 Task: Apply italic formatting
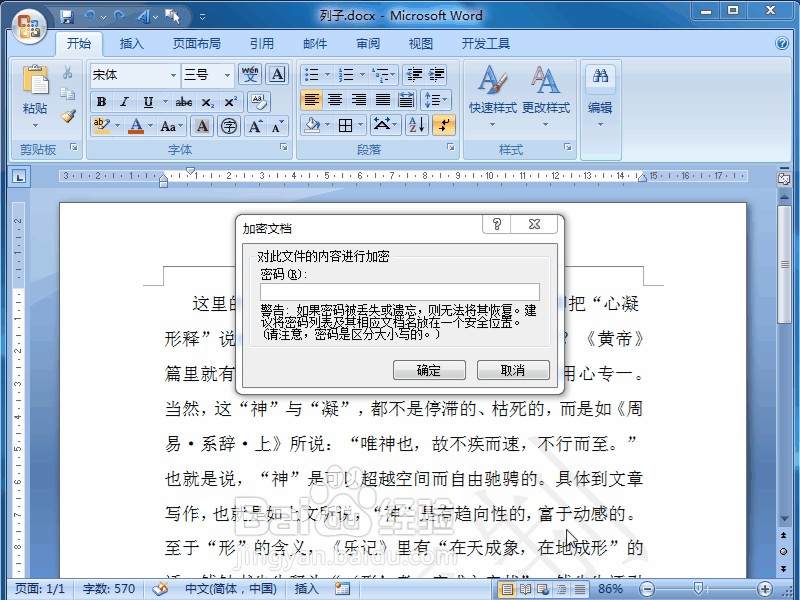pos(125,101)
